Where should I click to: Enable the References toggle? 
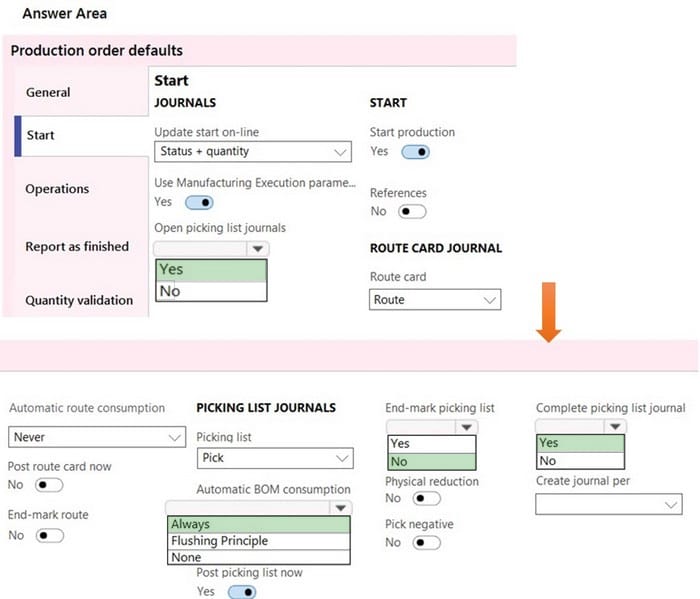click(x=412, y=212)
